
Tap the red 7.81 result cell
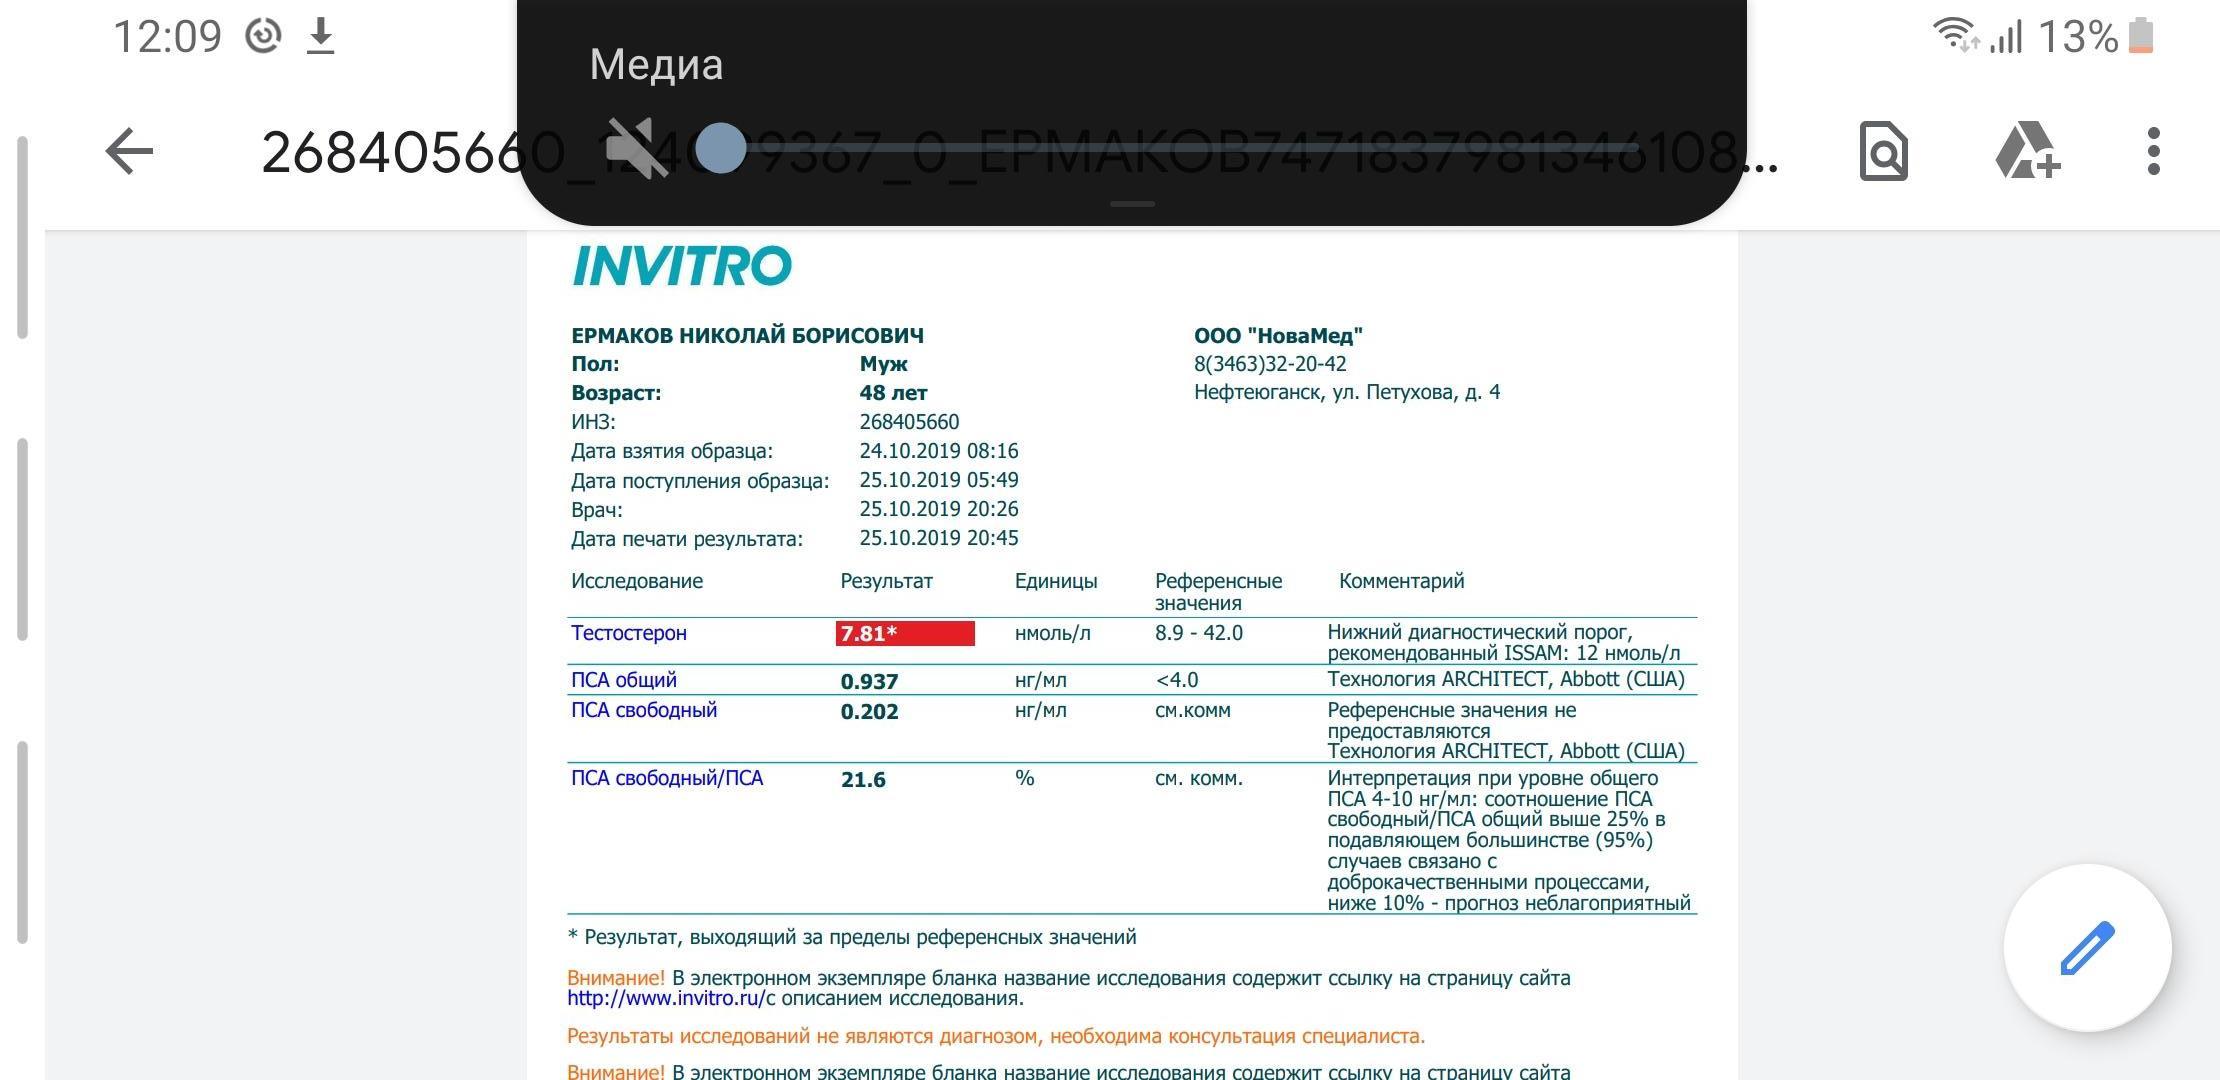[904, 633]
